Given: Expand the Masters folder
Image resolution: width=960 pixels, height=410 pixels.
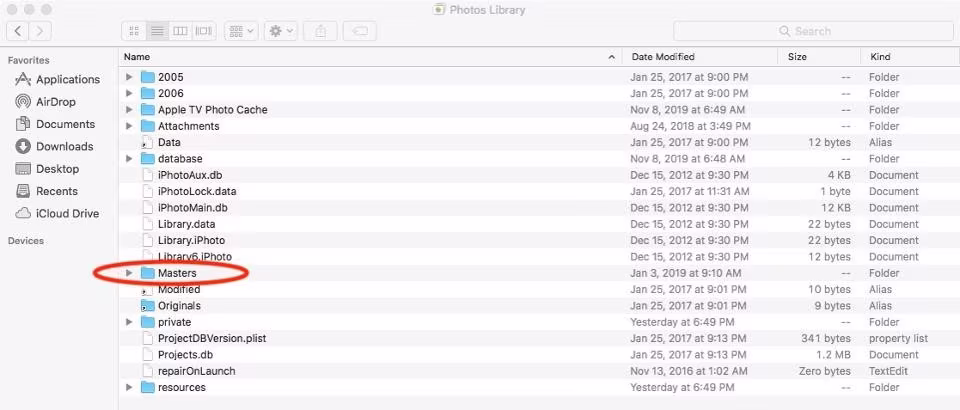Looking at the screenshot, I should [x=129, y=273].
